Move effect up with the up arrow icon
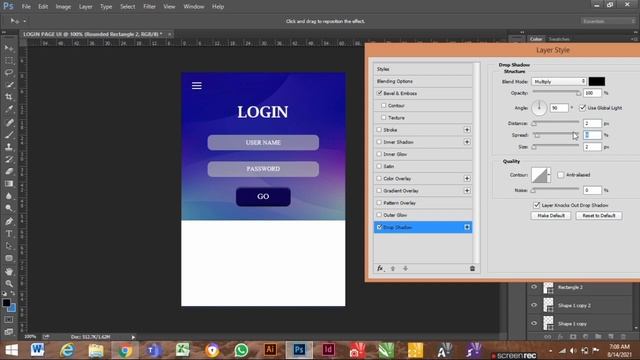Image resolution: width=640 pixels, height=360 pixels. [x=393, y=269]
